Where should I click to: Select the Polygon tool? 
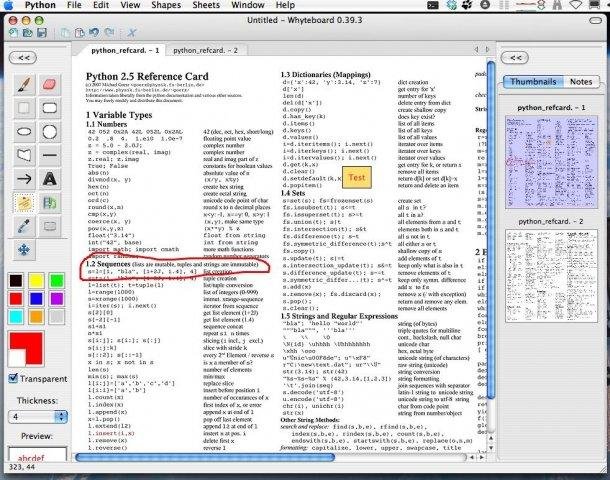point(24,155)
